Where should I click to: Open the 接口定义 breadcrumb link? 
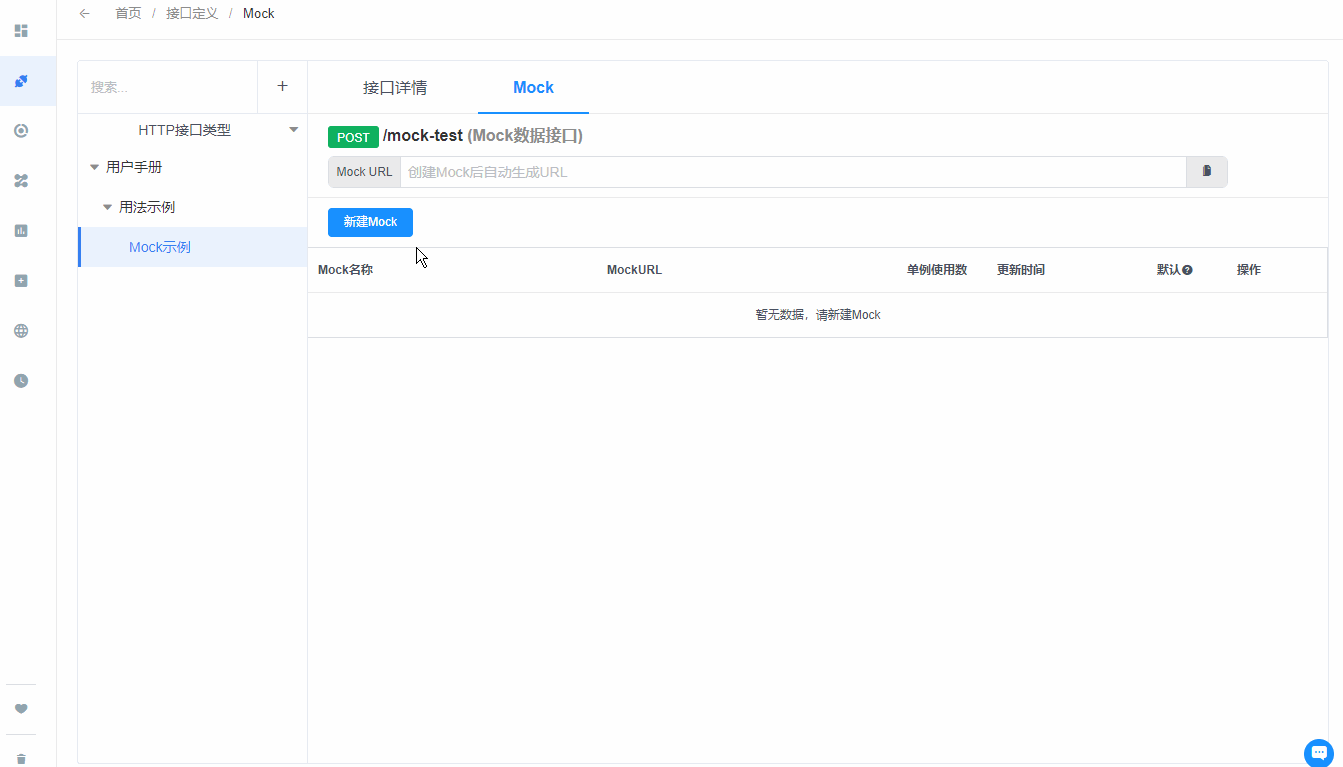[x=191, y=13]
